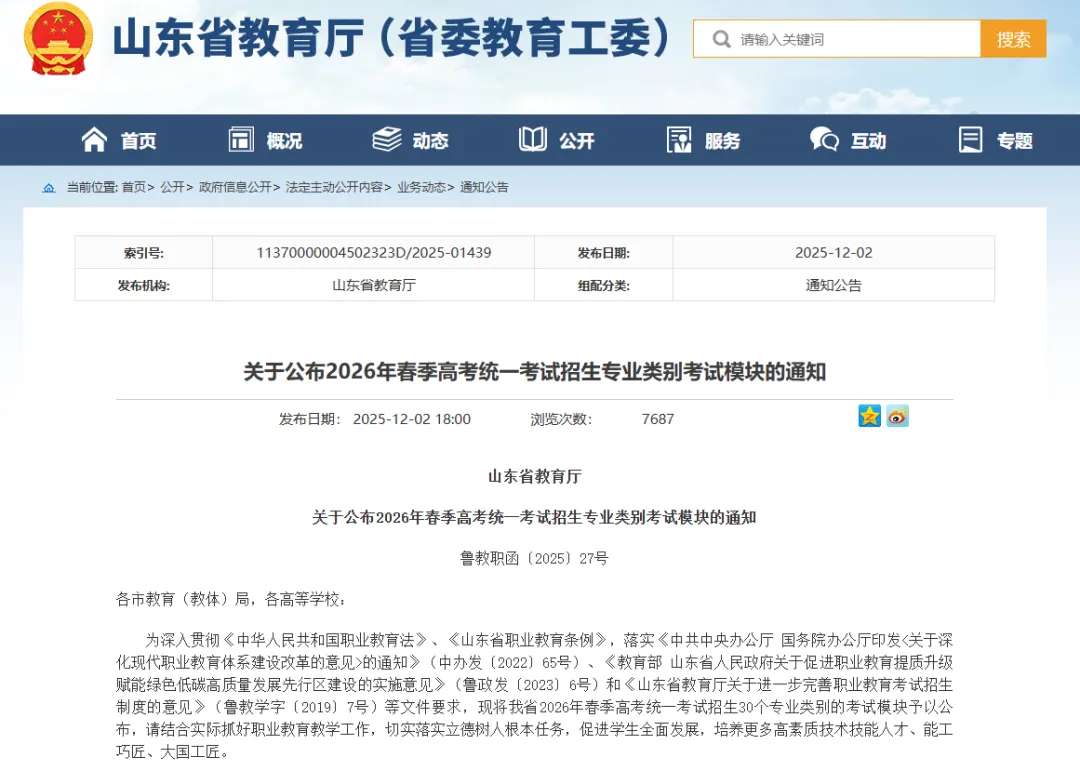Viewport: 1080px width, 784px height.
Task: Click the large bold article headline
Action: pyautogui.click(x=534, y=372)
